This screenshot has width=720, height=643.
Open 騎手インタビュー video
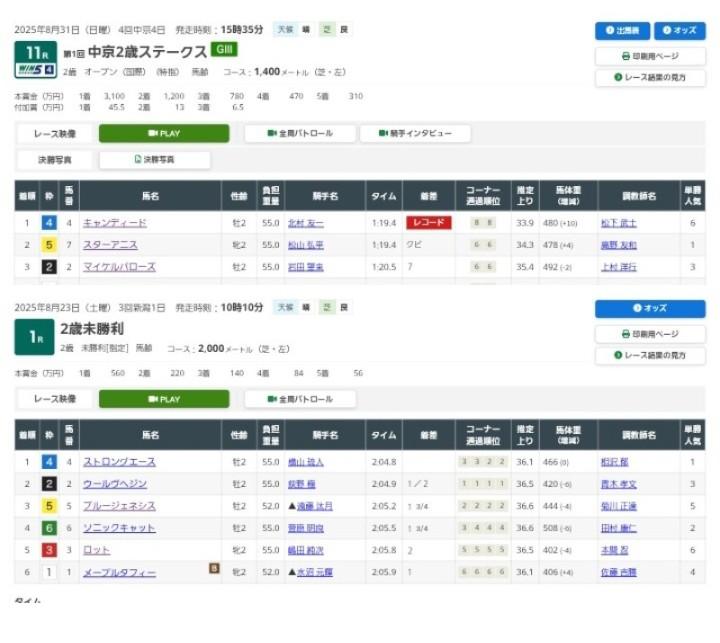tap(414, 133)
